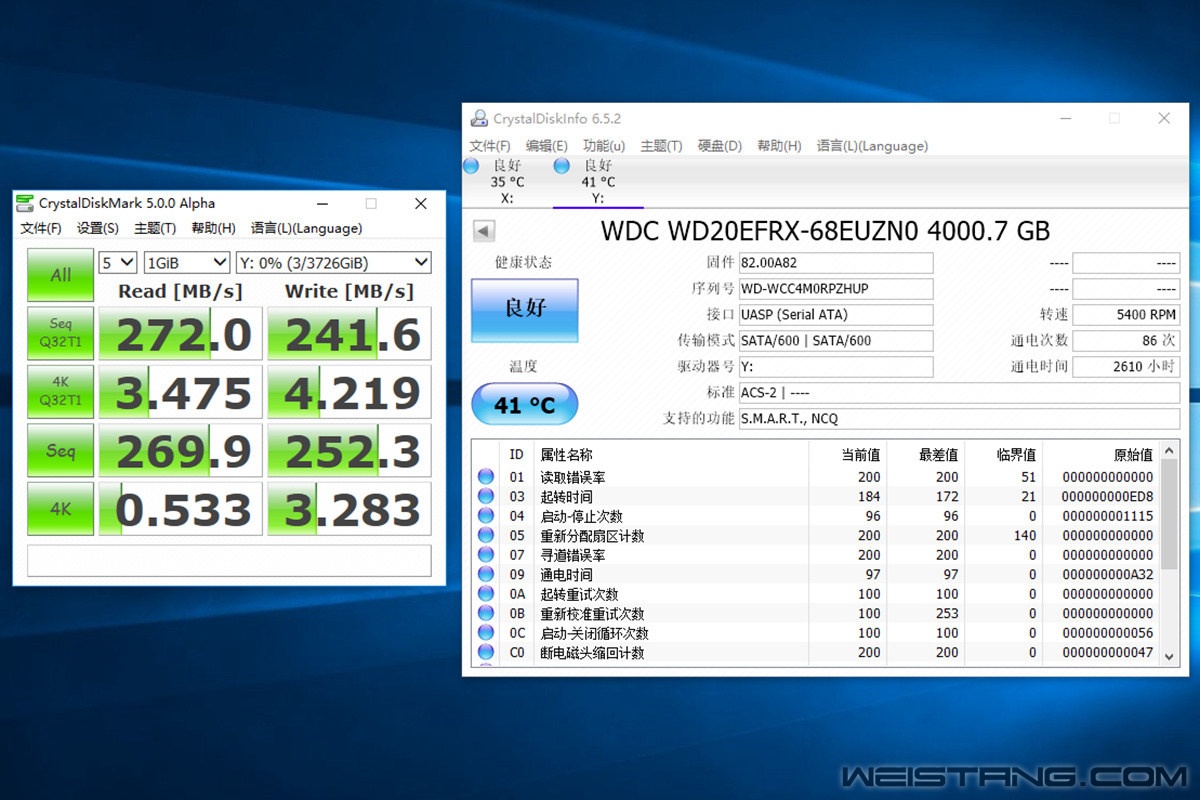The image size is (1200, 800).
Task: Select the Y: disk status orb
Action: coord(561,165)
